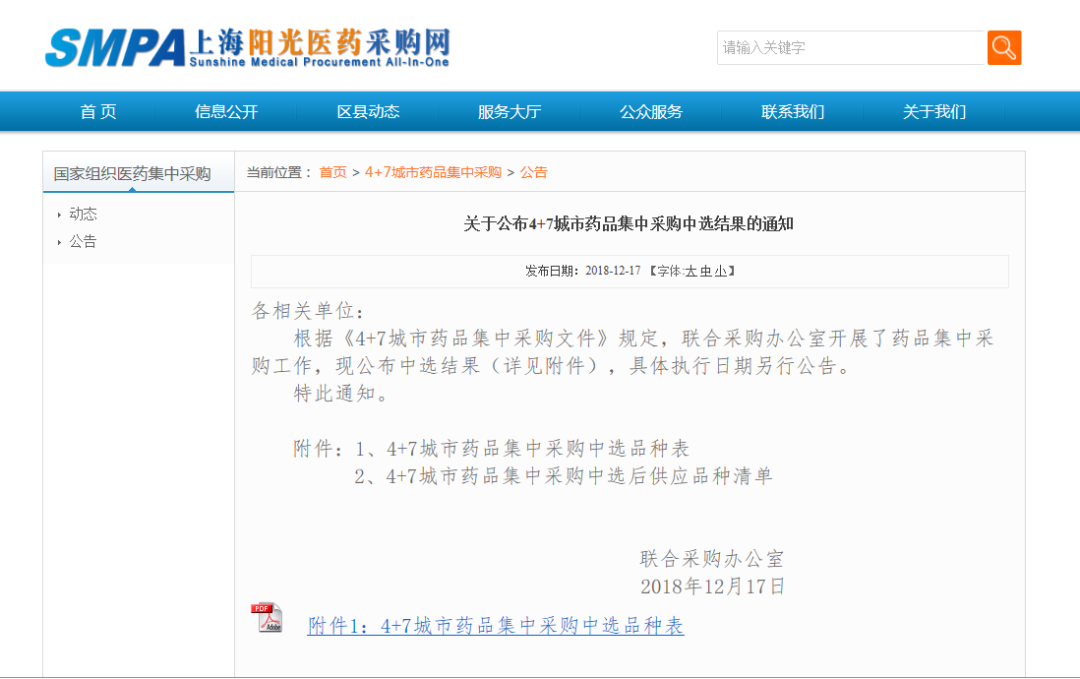
Task: Open 附件1 4+7城市药品集中采购中选品种表 link
Action: click(x=496, y=625)
